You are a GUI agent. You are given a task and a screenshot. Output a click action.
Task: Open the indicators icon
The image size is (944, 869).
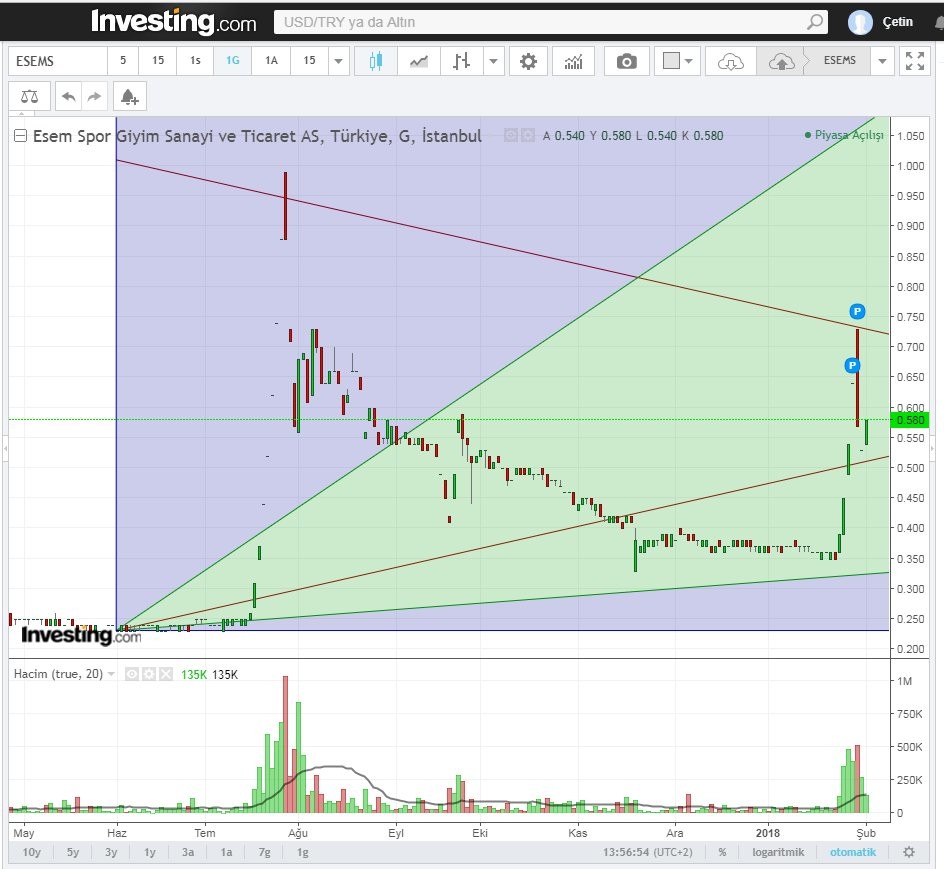(x=573, y=61)
